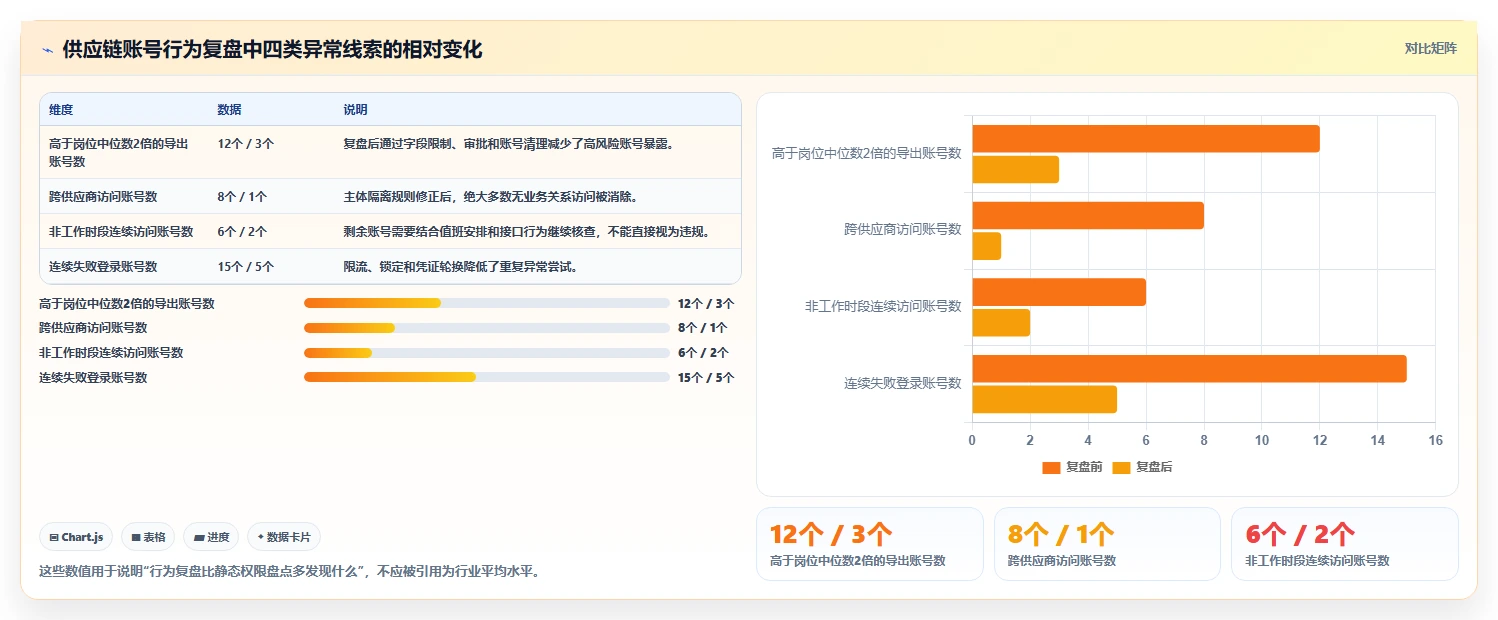Screen dimensions: 1498x620
Task: Click the 8-value 跨供应商 复盘前 bar
Action: pyautogui.click(x=1088, y=215)
